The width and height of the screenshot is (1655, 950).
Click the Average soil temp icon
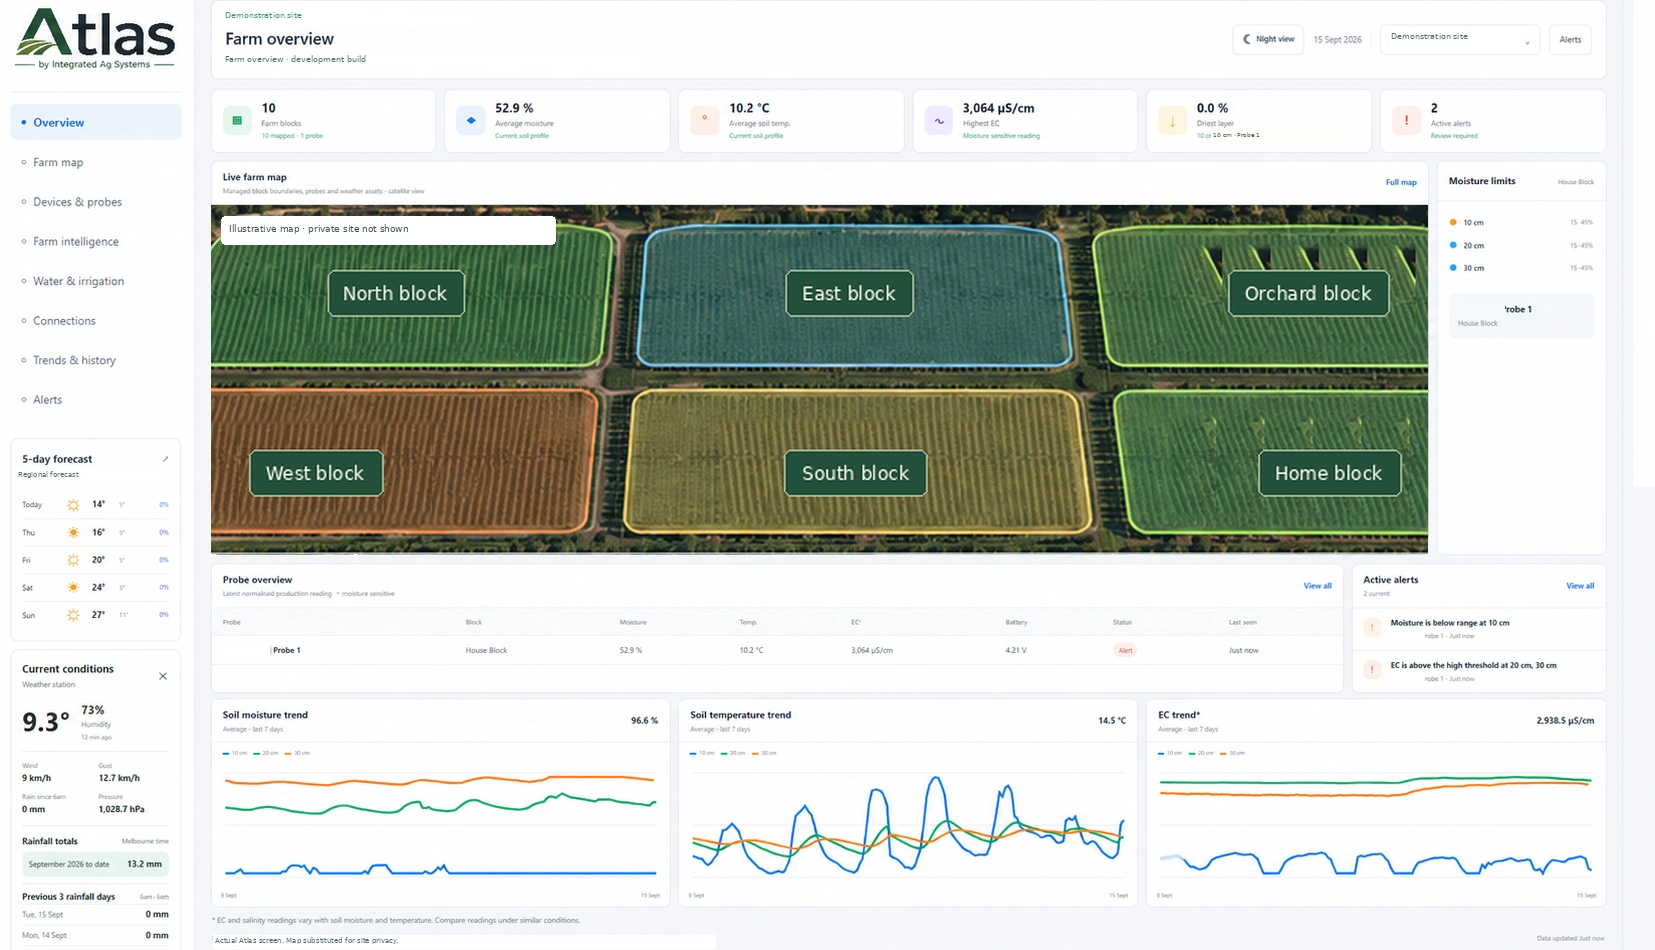704,121
